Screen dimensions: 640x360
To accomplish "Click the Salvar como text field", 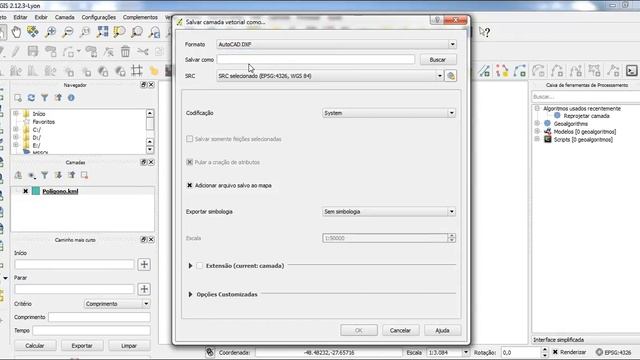I will (x=316, y=60).
